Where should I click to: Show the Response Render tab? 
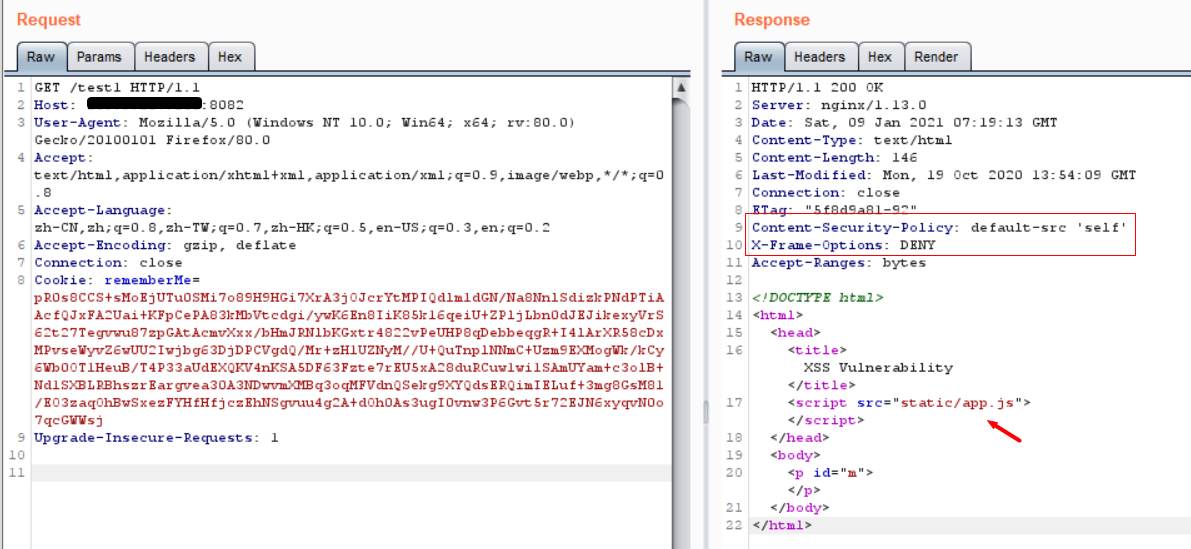click(935, 57)
